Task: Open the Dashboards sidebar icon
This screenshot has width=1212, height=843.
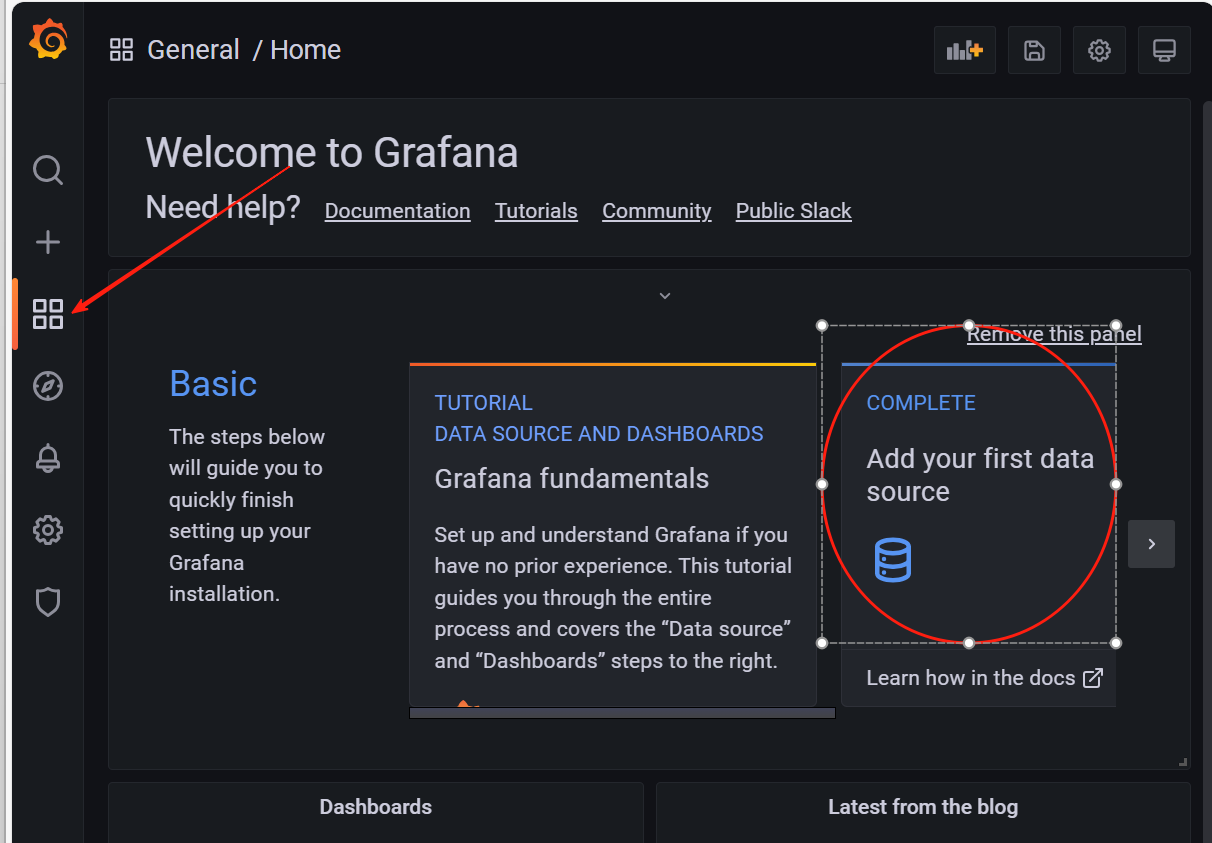Action: 48,314
